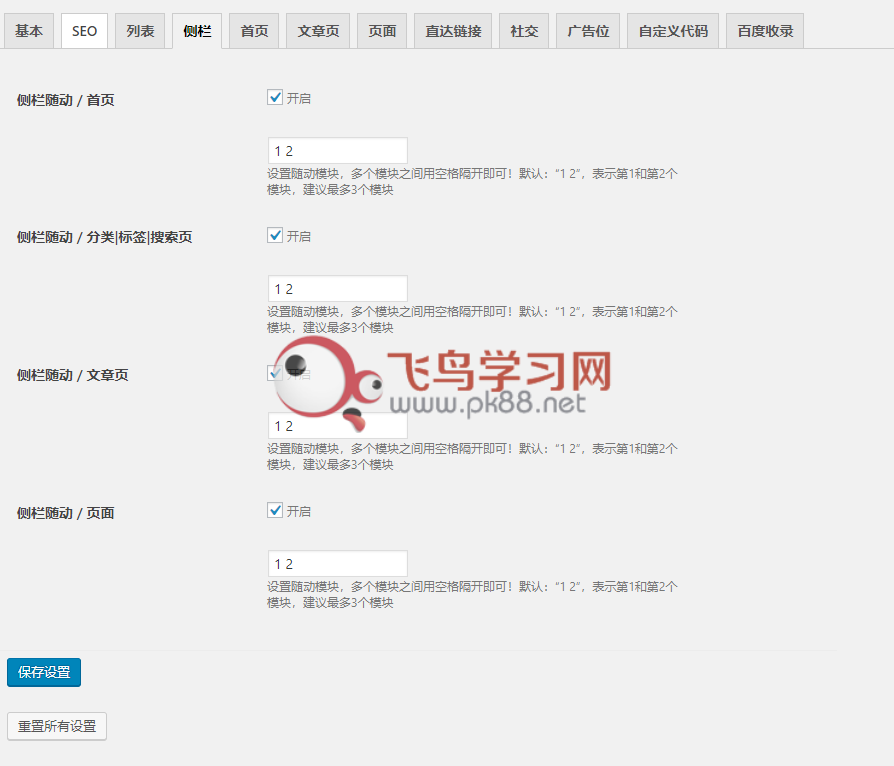Select the 广告位 tab
894x766 pixels.
pos(588,31)
